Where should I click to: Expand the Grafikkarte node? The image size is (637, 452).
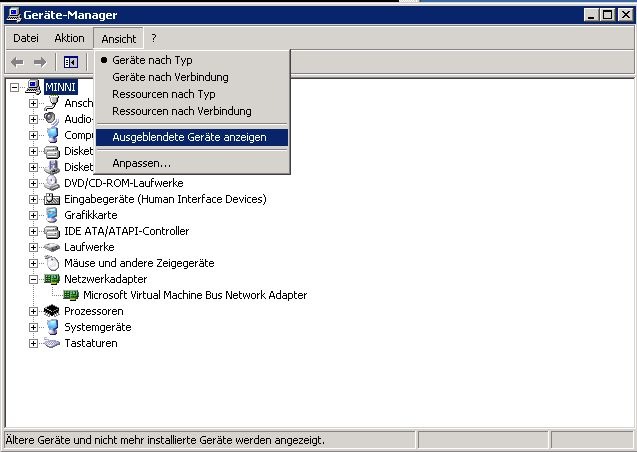[34, 215]
